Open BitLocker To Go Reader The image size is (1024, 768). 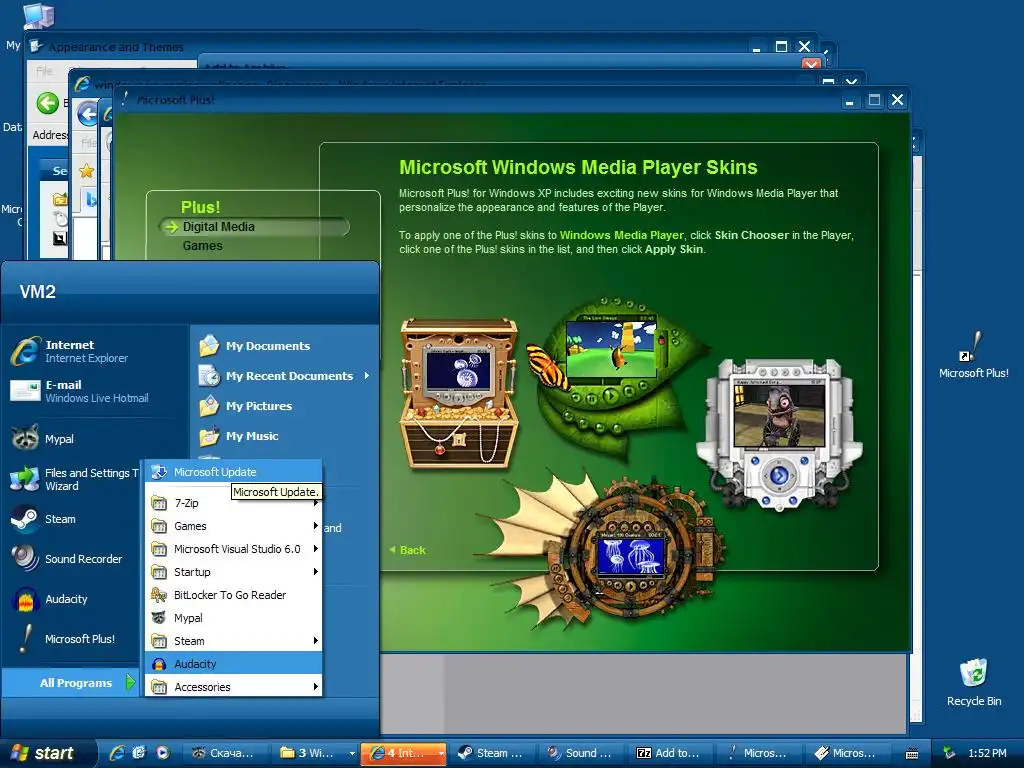pyautogui.click(x=233, y=594)
